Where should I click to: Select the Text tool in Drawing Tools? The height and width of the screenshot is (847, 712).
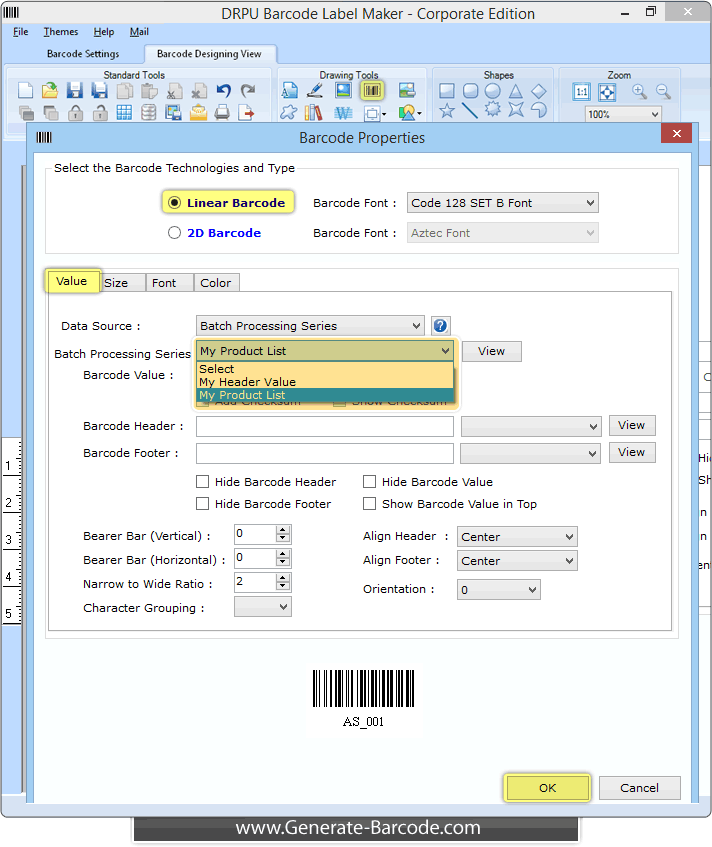point(289,90)
